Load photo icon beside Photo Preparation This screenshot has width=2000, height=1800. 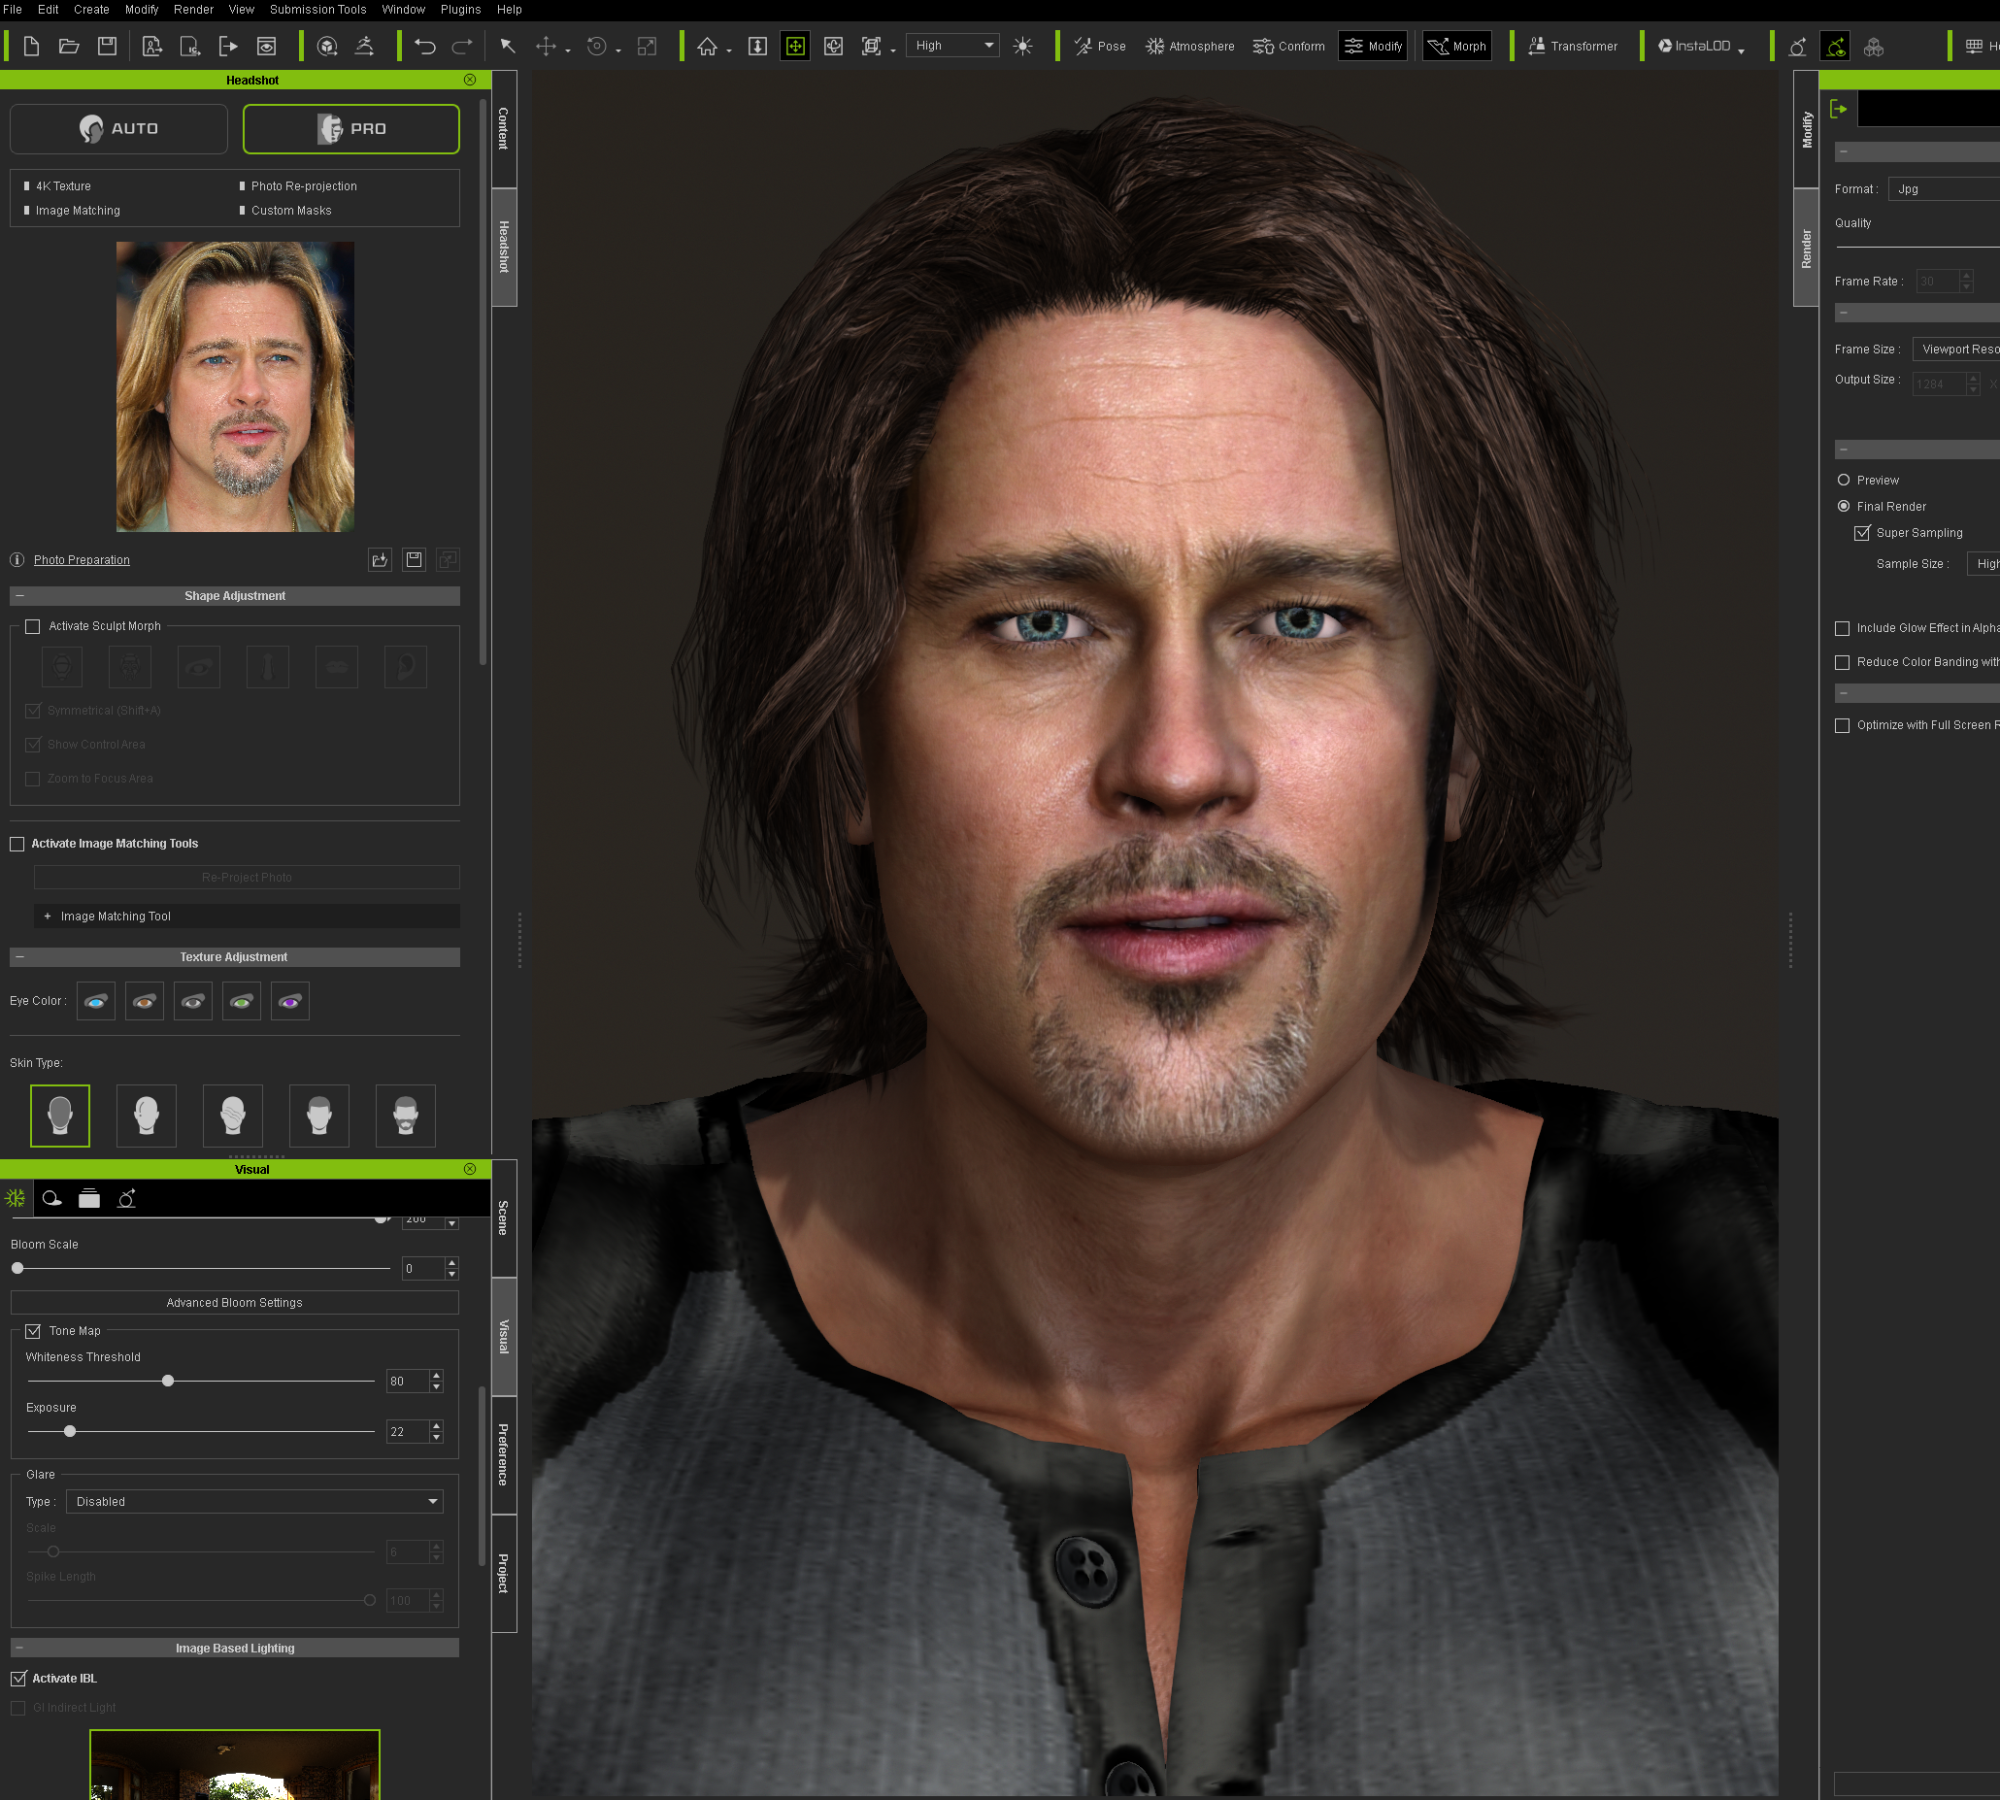[x=380, y=560]
